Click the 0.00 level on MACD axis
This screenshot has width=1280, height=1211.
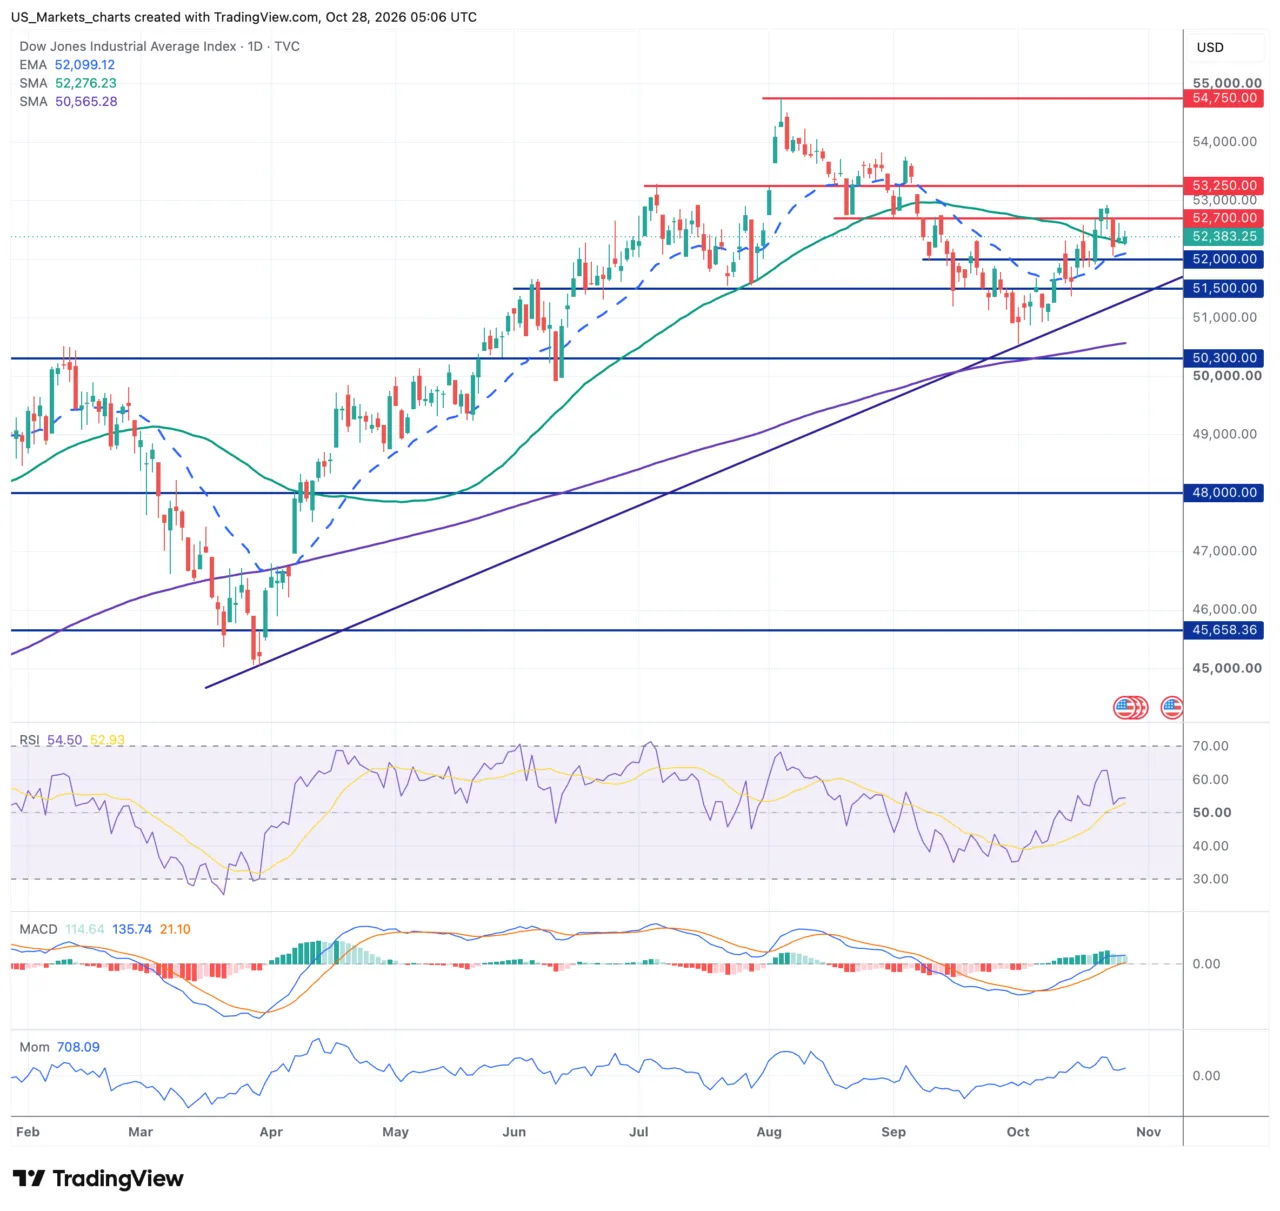coord(1206,964)
